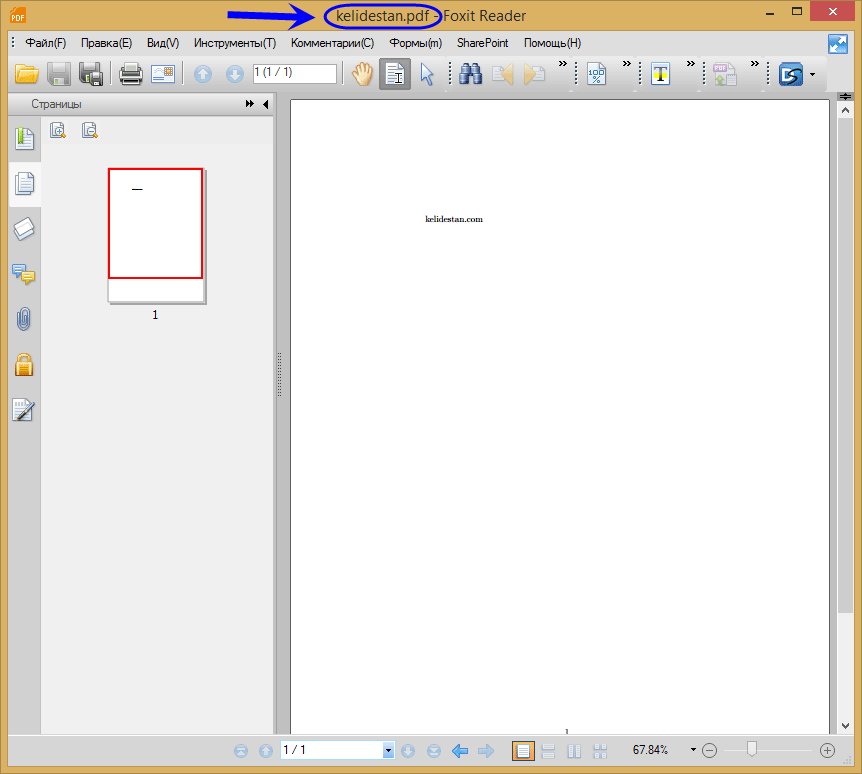Select the arrow annotation selection tool
This screenshot has width=862, height=774.
(x=427, y=74)
